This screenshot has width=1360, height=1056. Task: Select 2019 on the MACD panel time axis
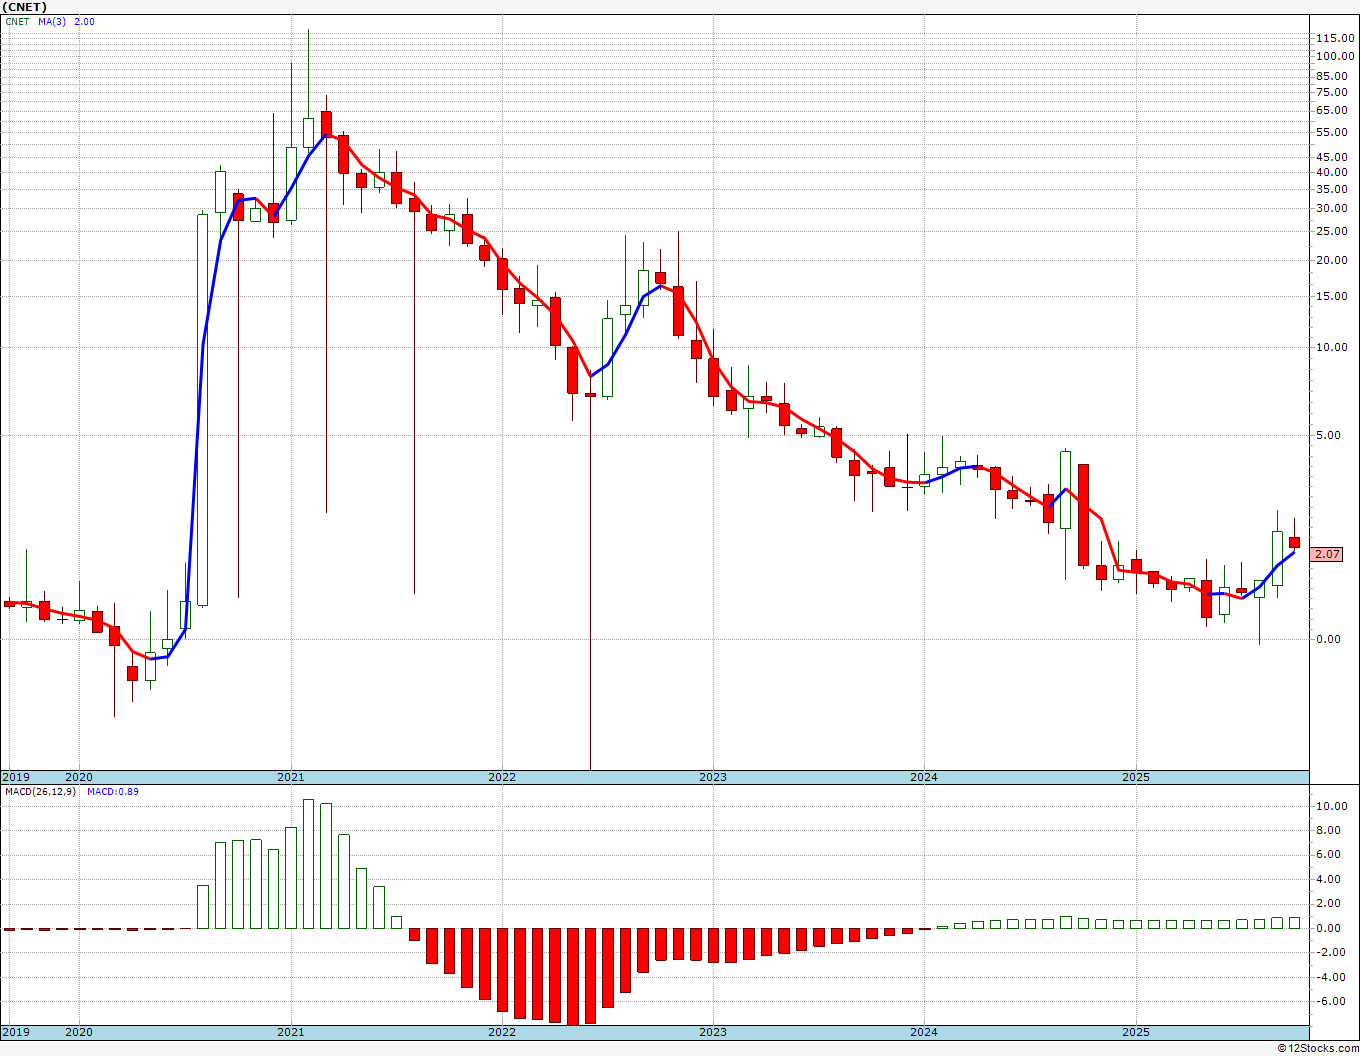(16, 1032)
